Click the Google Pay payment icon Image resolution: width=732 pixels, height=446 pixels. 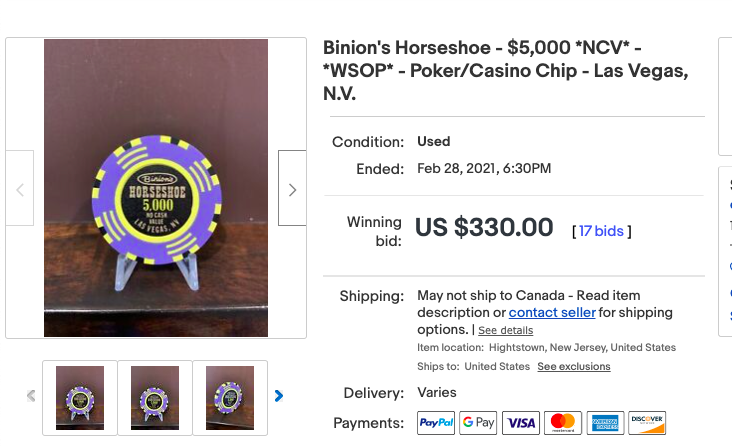tap(478, 423)
